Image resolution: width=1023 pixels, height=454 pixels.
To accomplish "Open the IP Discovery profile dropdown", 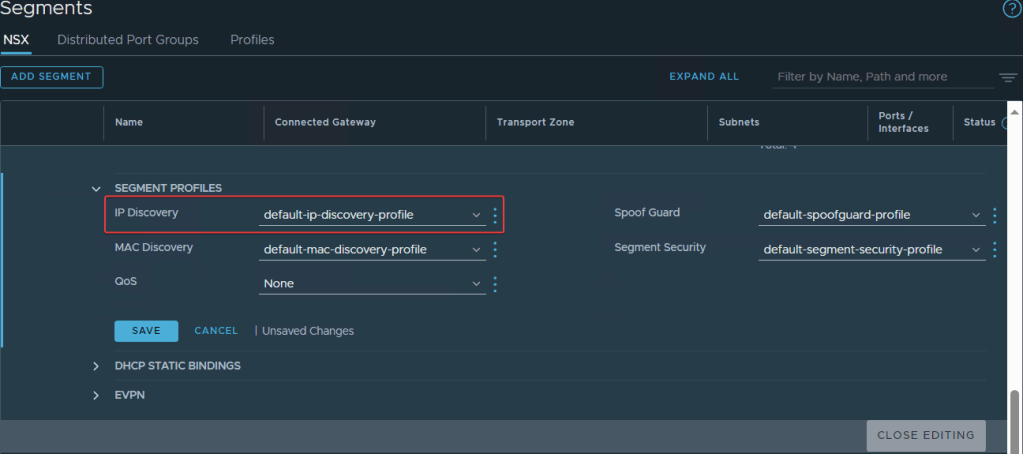I will (372, 215).
